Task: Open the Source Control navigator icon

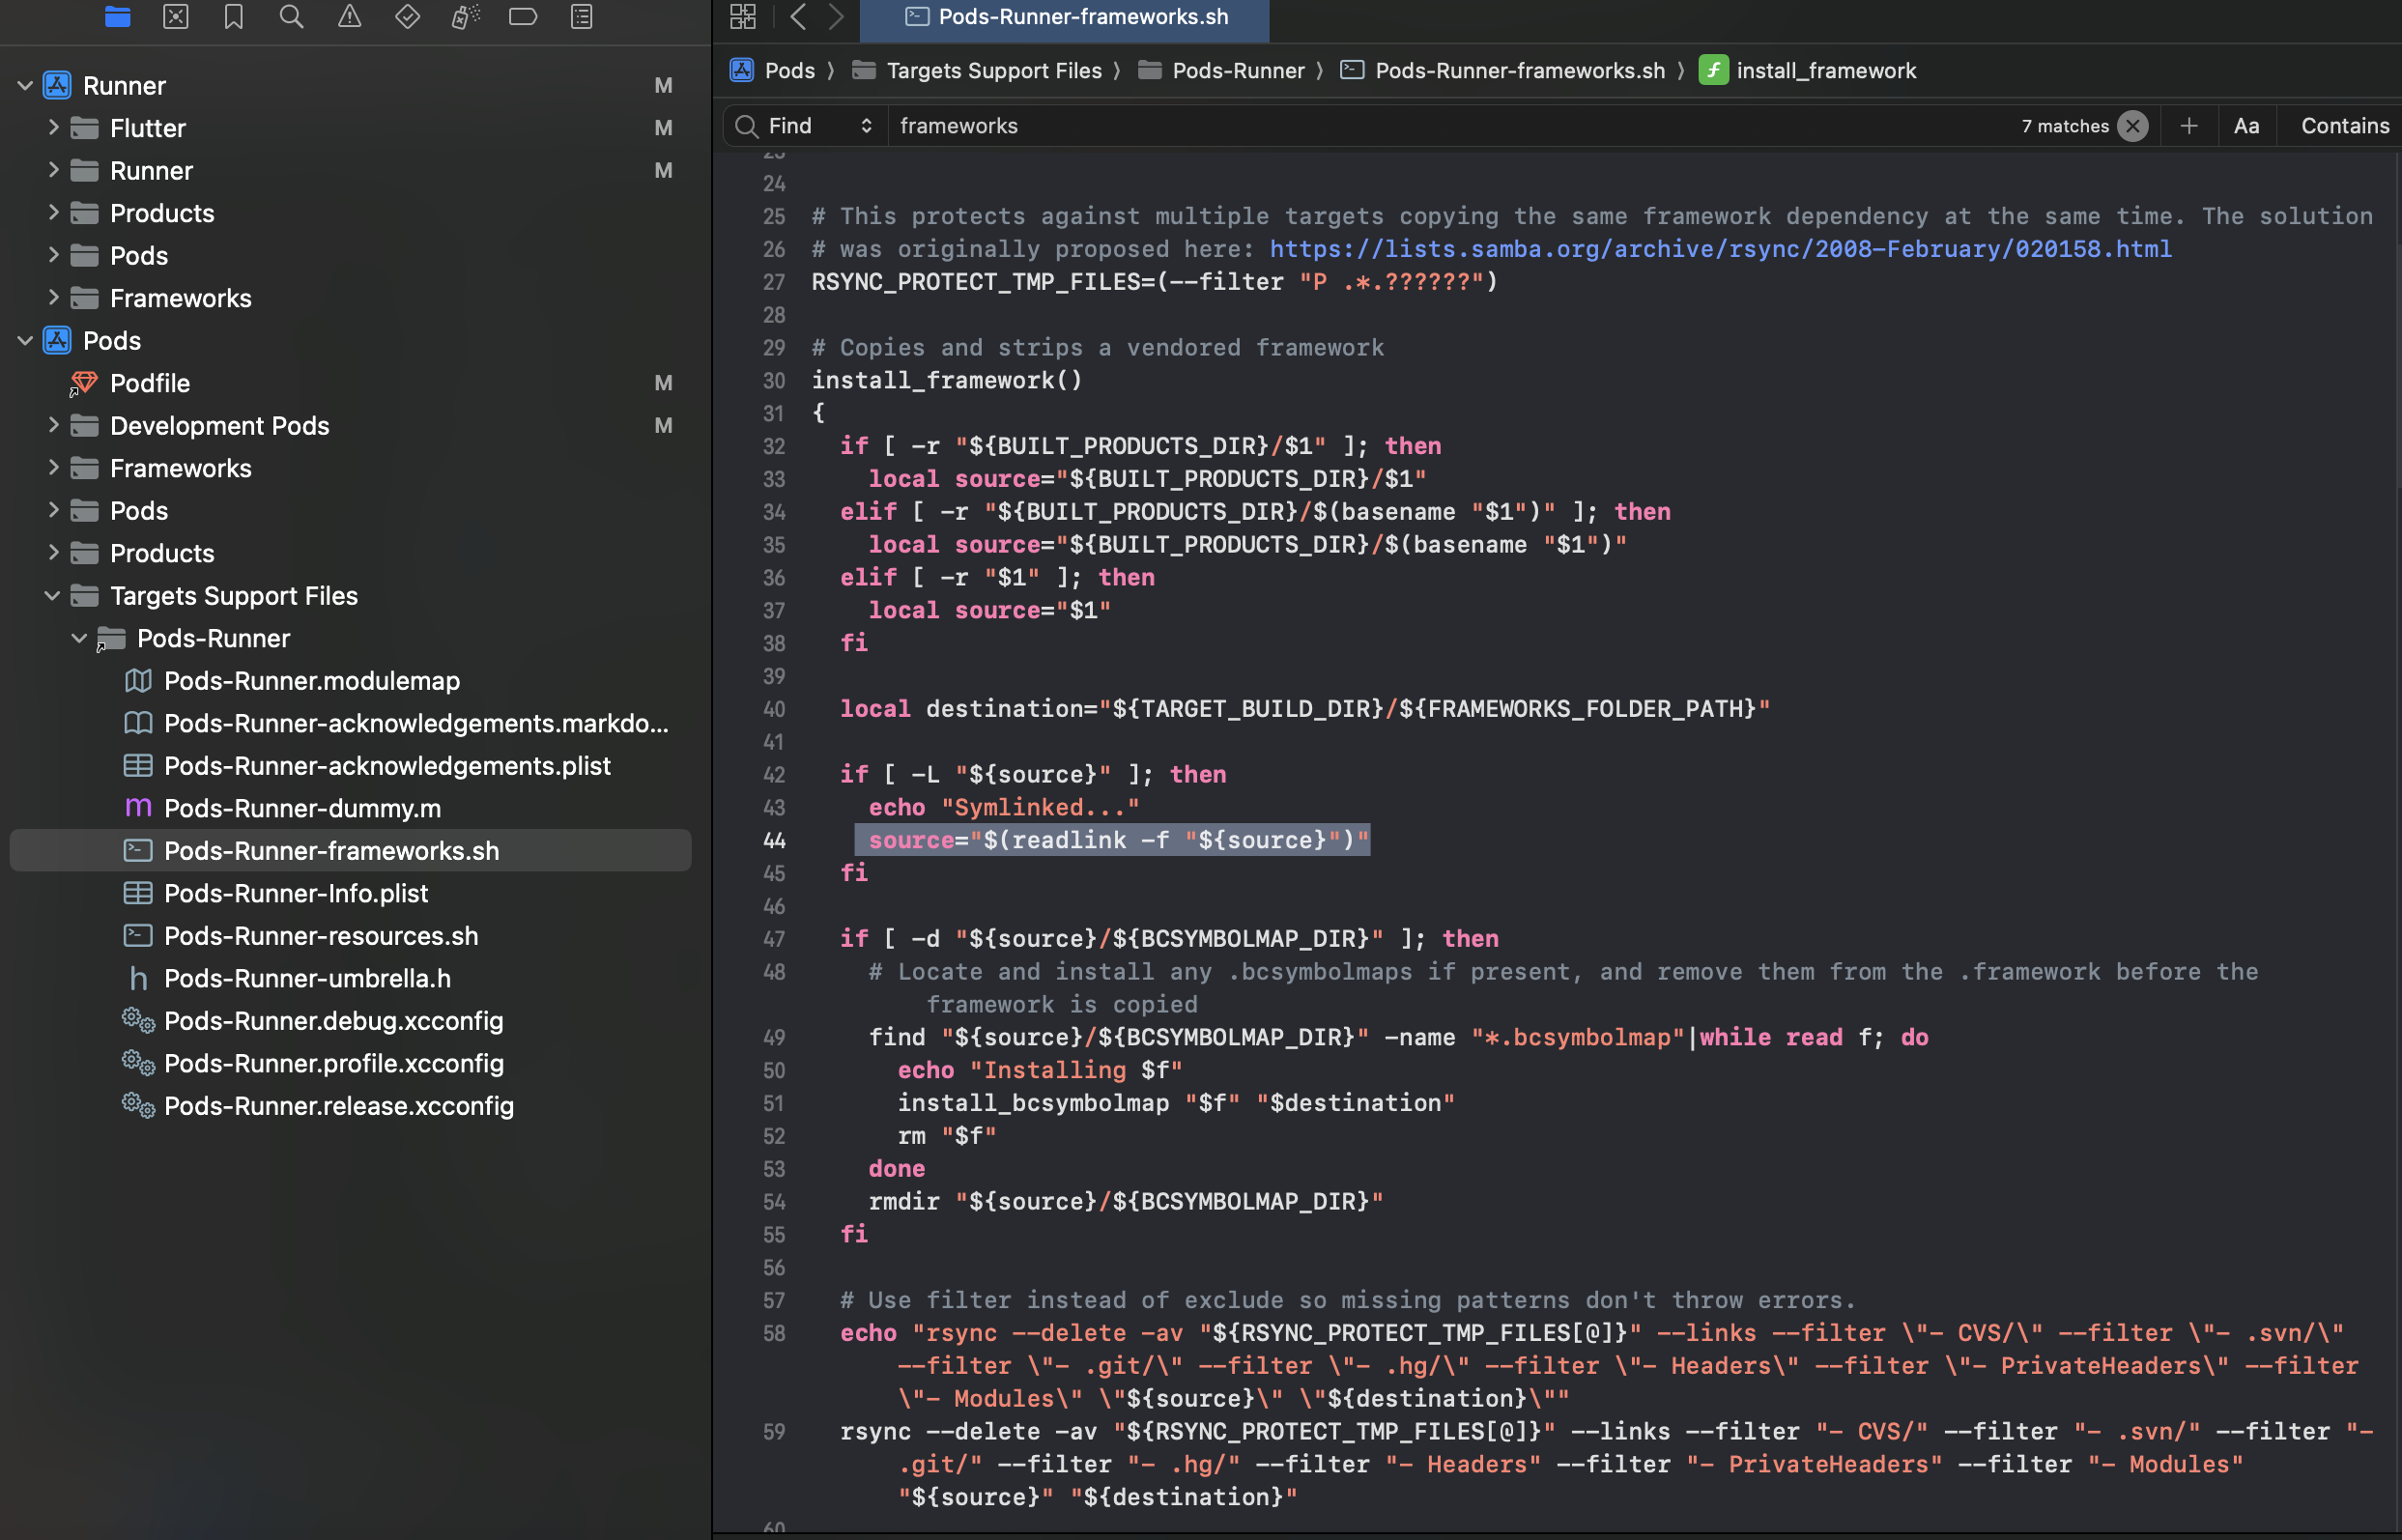Action: [176, 16]
